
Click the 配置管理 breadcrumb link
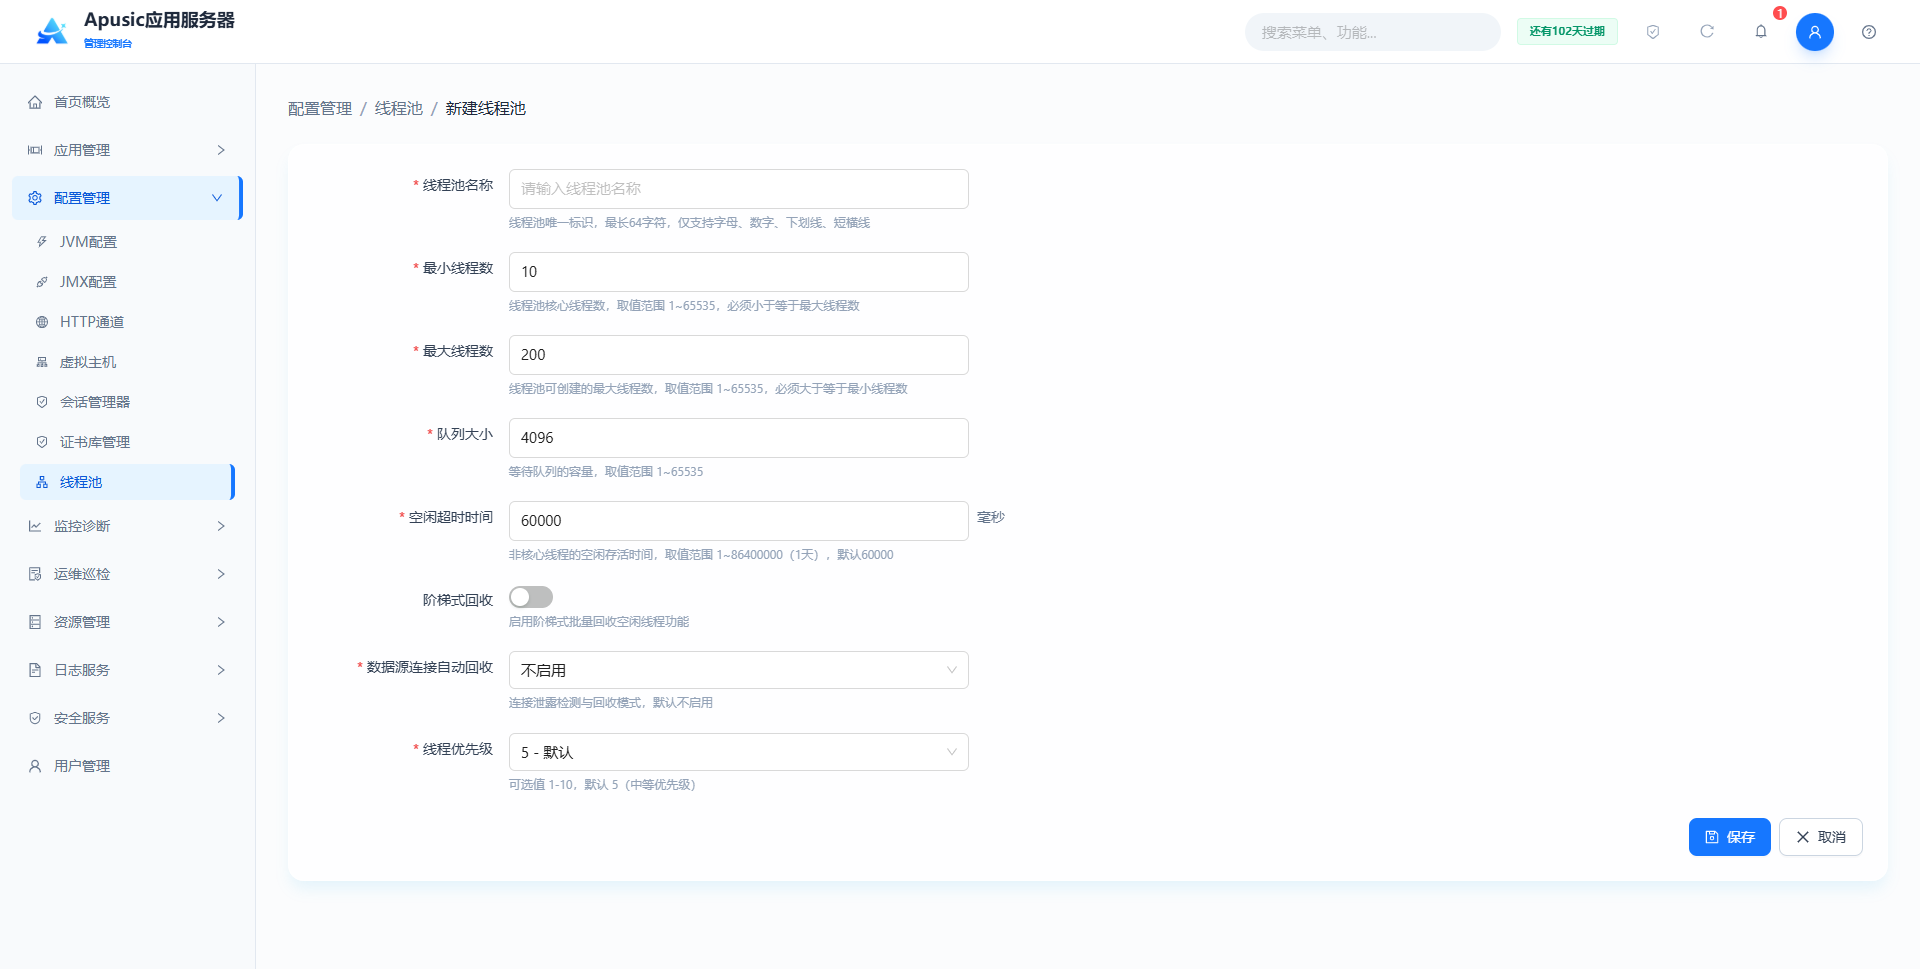click(x=320, y=108)
